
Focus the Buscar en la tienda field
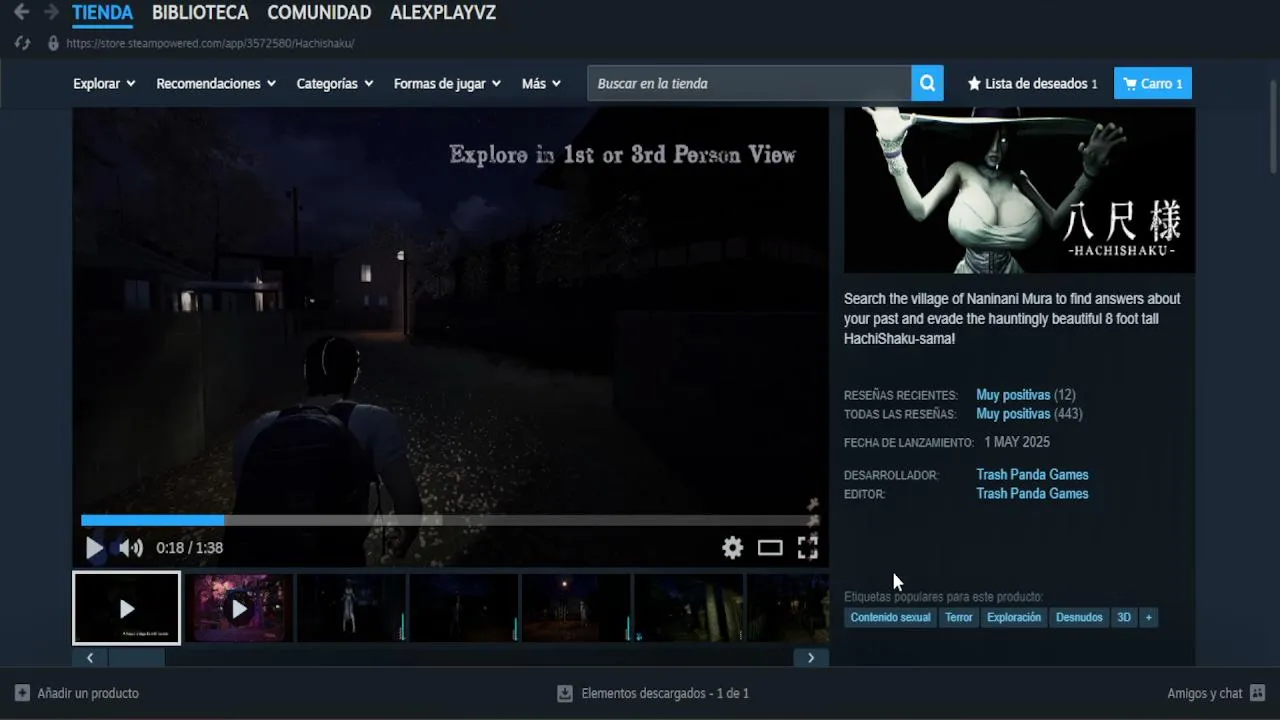click(749, 84)
